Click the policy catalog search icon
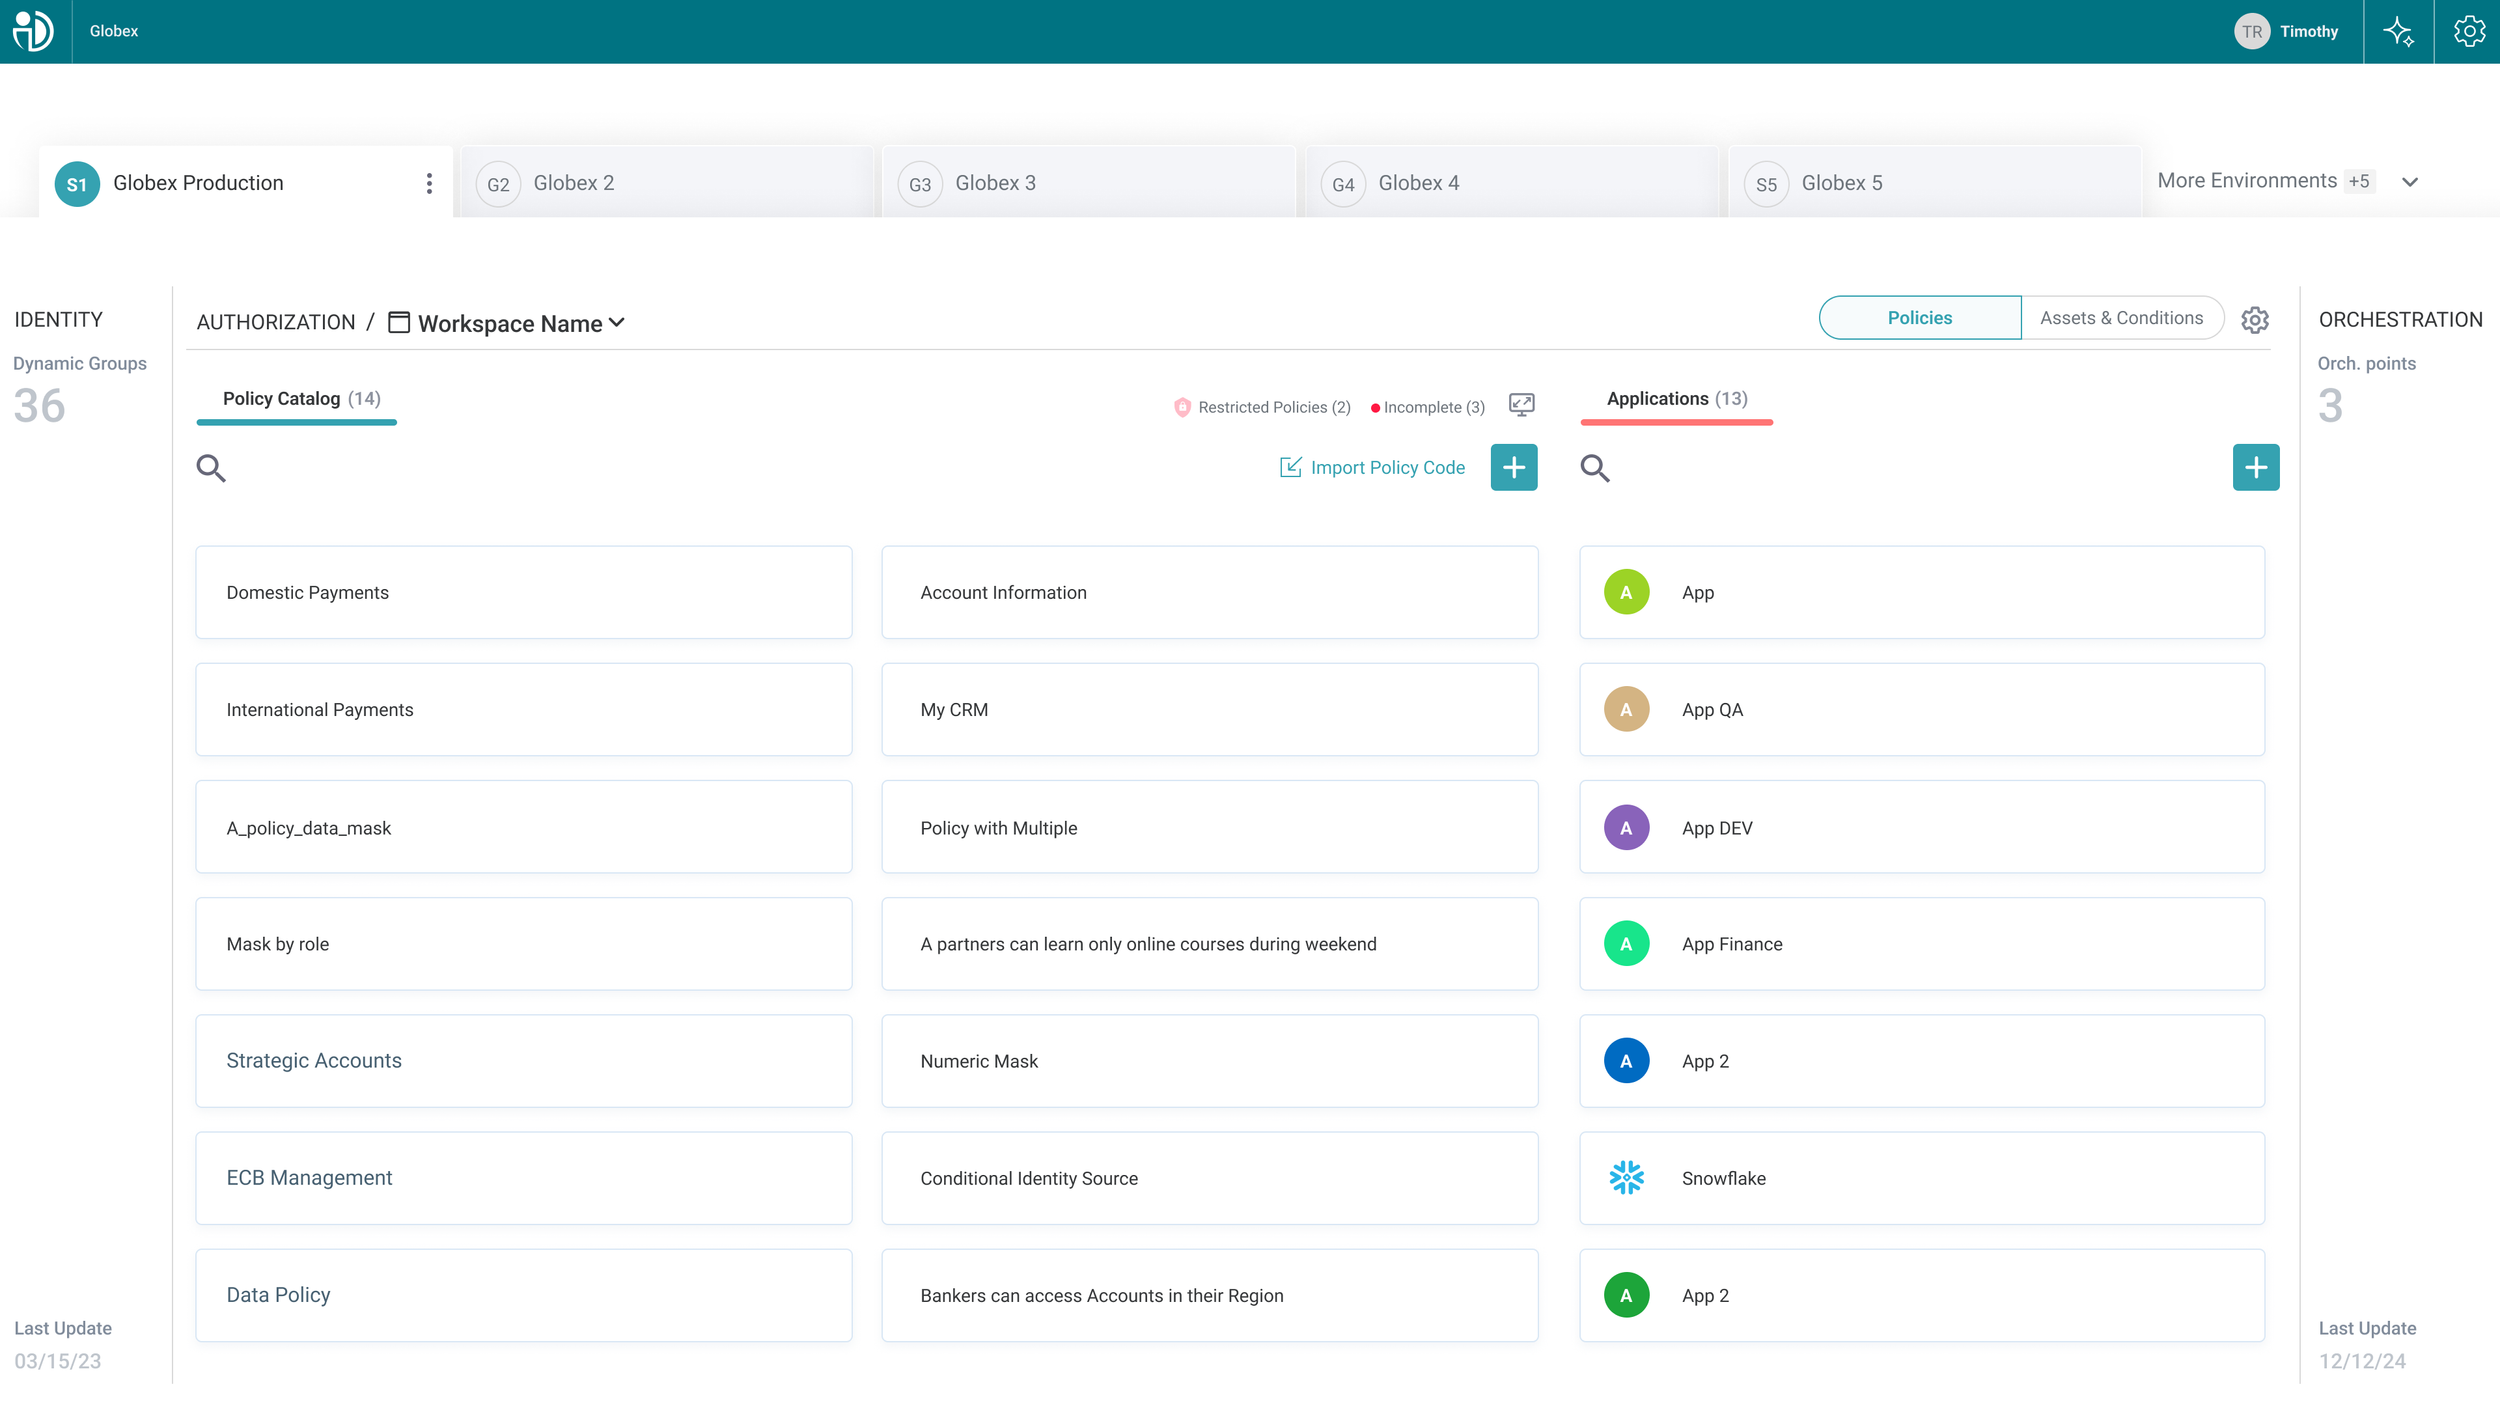Image resolution: width=2500 pixels, height=1406 pixels. point(211,468)
